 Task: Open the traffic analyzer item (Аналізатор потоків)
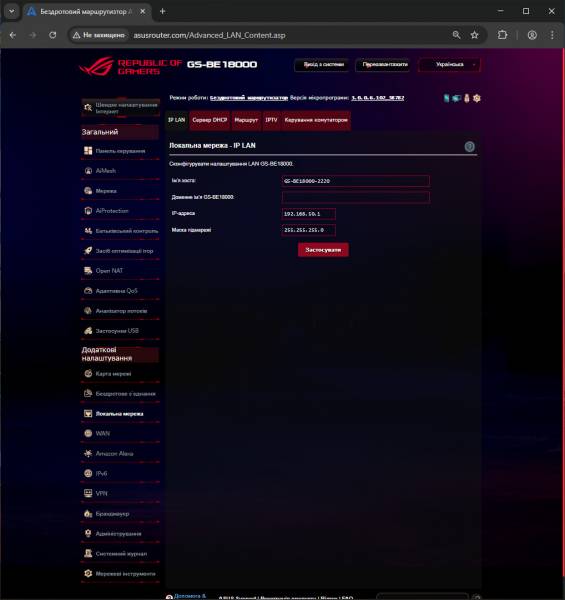coord(120,311)
